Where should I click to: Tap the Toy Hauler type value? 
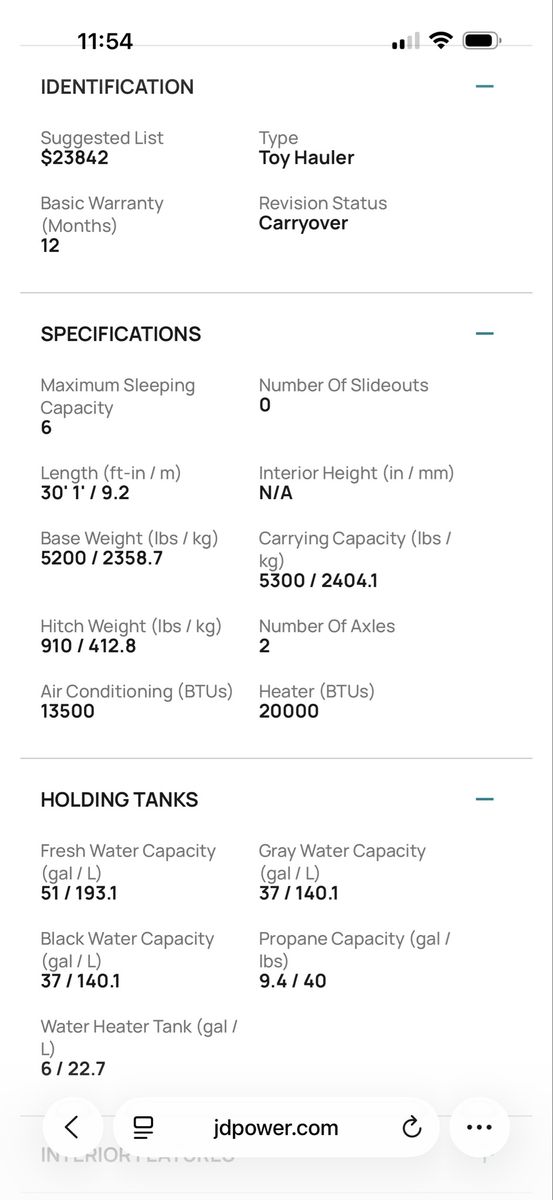[x=306, y=158]
